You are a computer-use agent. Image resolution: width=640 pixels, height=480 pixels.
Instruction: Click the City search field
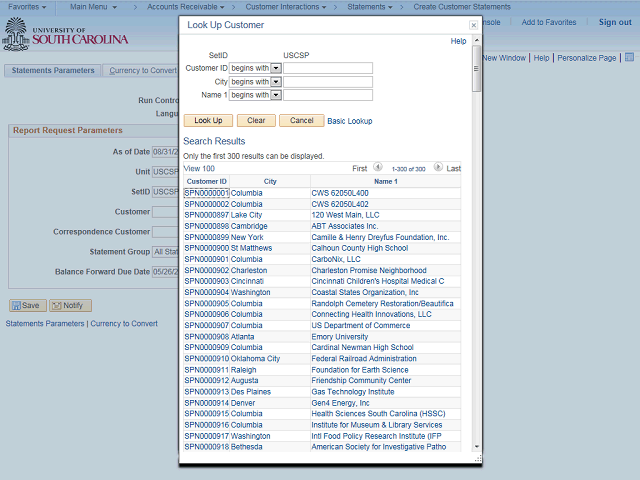click(328, 82)
